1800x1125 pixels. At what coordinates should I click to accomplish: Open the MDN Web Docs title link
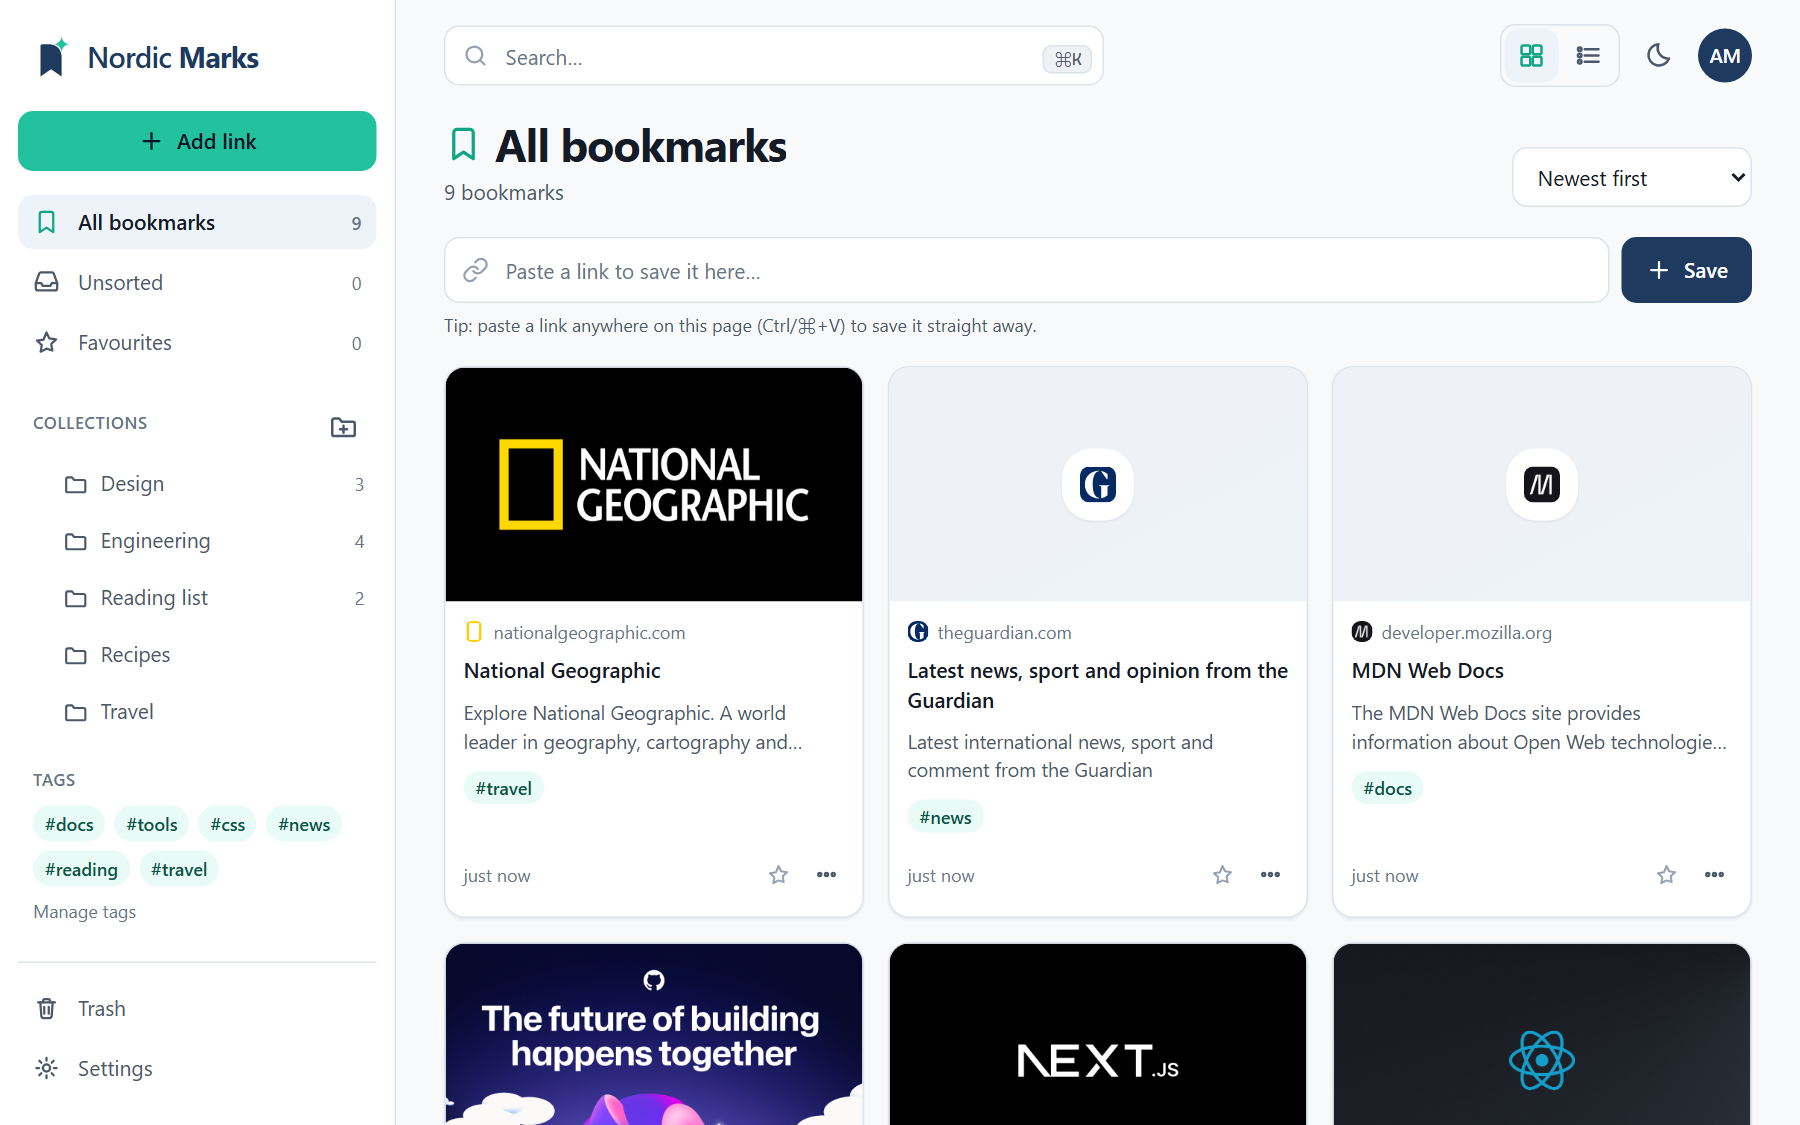click(1428, 670)
